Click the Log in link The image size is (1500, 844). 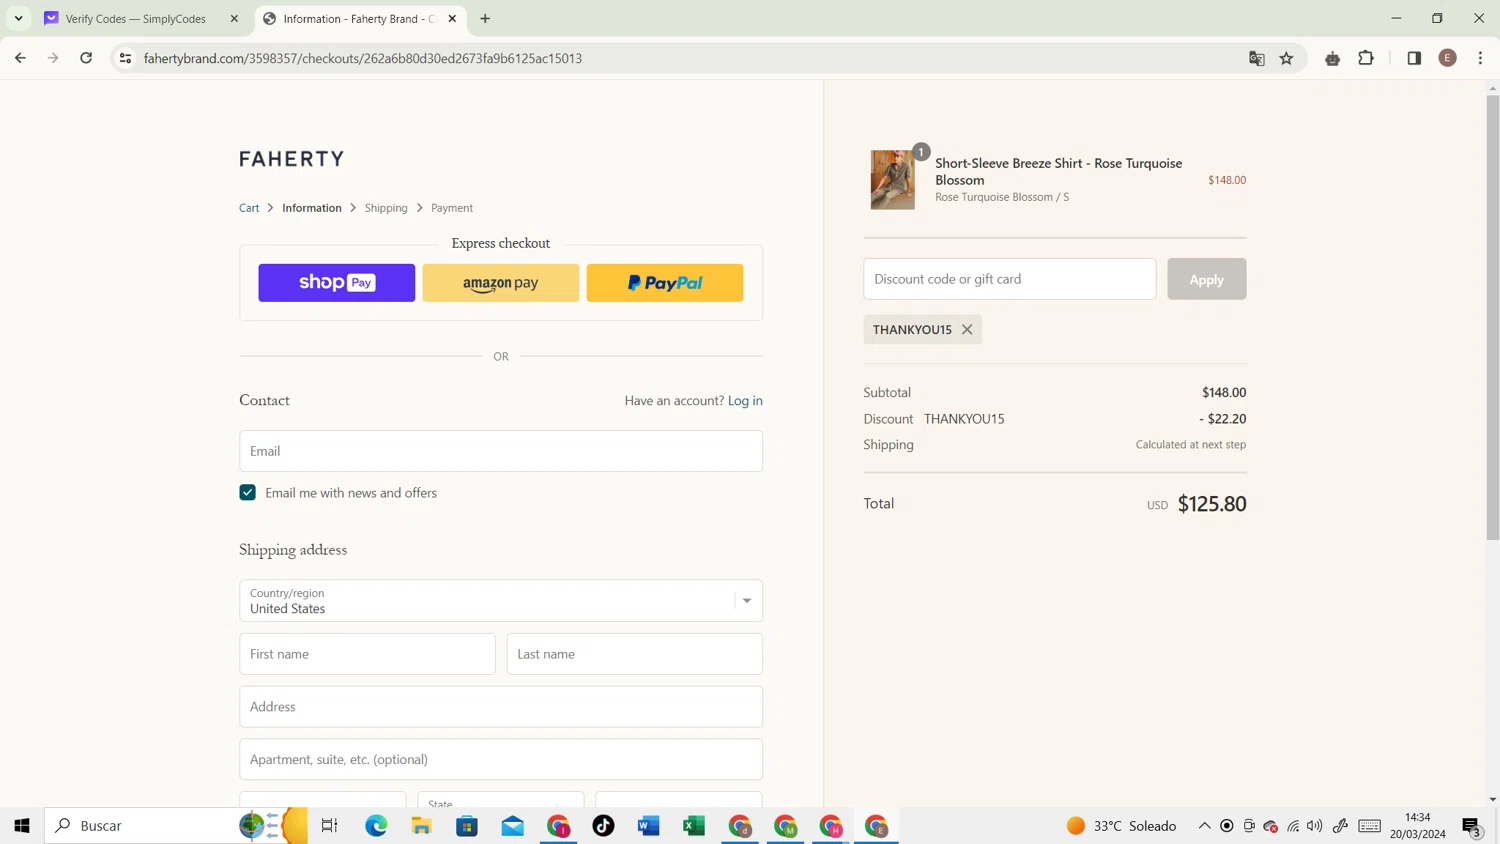[745, 401]
